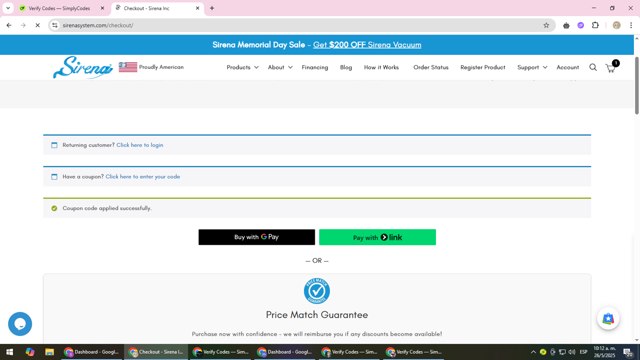
Task: Open Copilot from the taskbar
Action: (29, 352)
